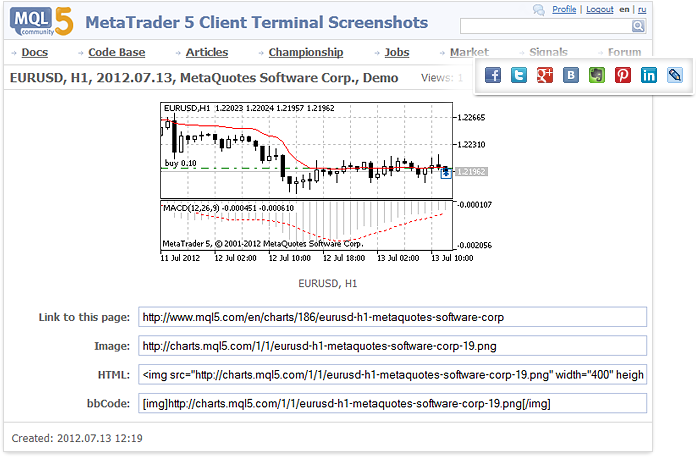Viewport: 696px width, 457px height.
Task: Select the Image URL field
Action: pyautogui.click(x=392, y=346)
